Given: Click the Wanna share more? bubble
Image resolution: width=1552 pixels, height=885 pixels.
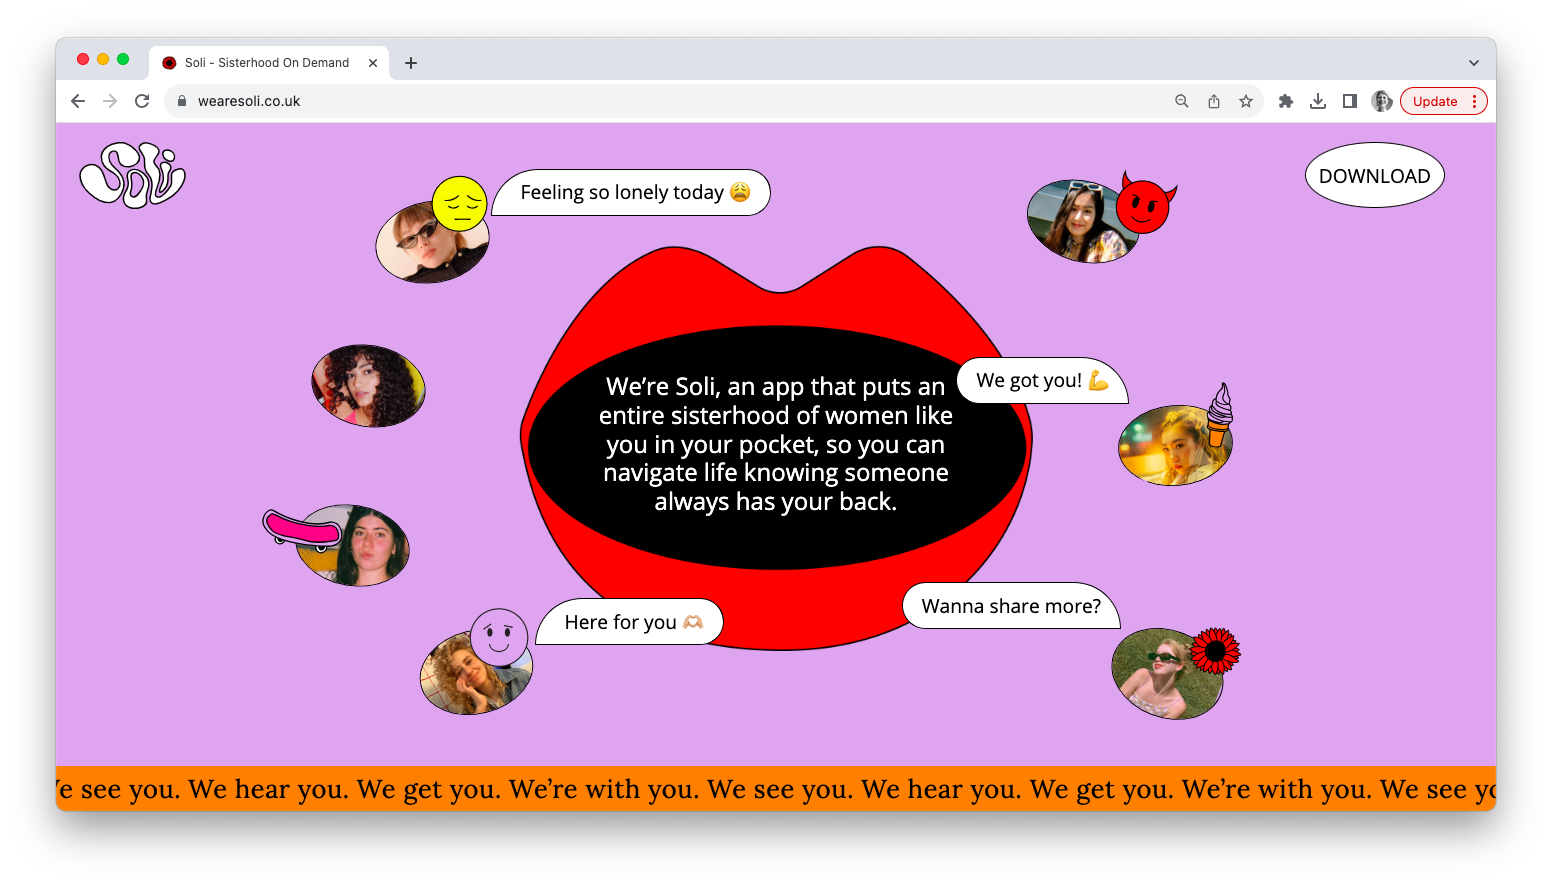Looking at the screenshot, I should click(x=1011, y=606).
